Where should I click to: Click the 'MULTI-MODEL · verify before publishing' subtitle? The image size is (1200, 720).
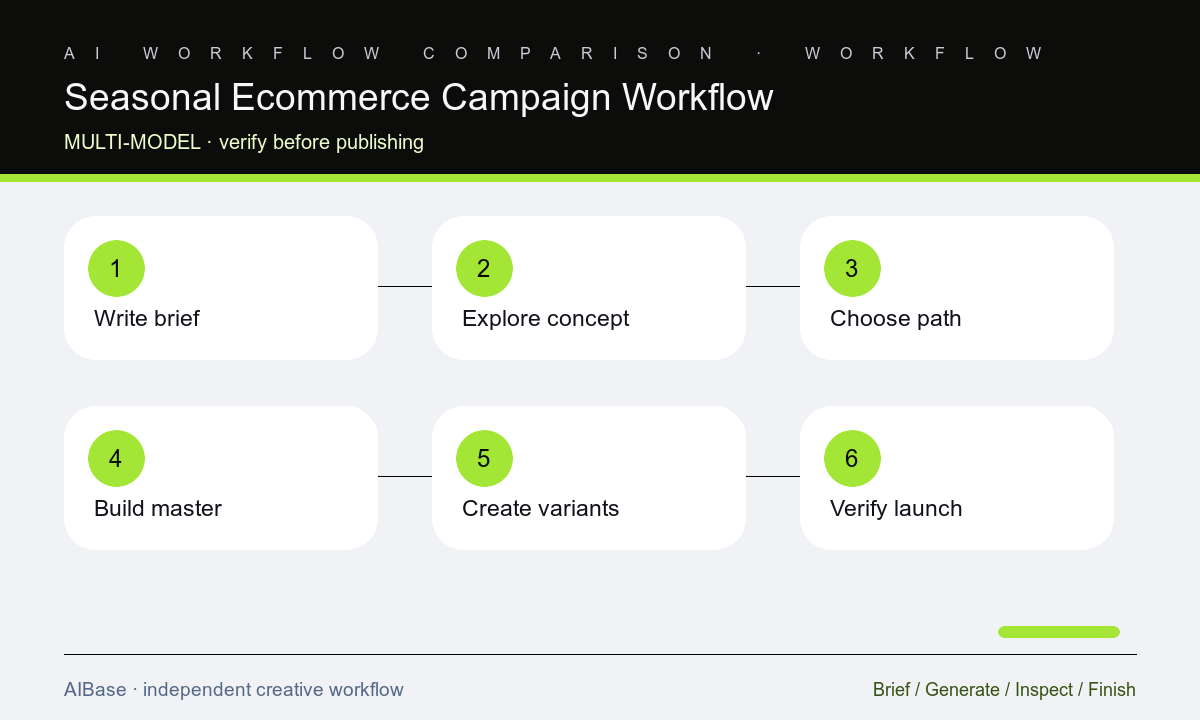[x=244, y=142]
